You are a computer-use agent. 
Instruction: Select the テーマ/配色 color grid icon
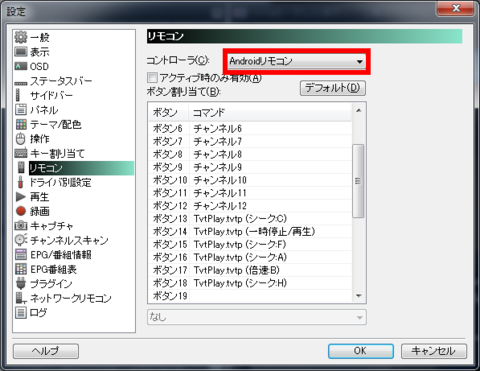(x=21, y=124)
